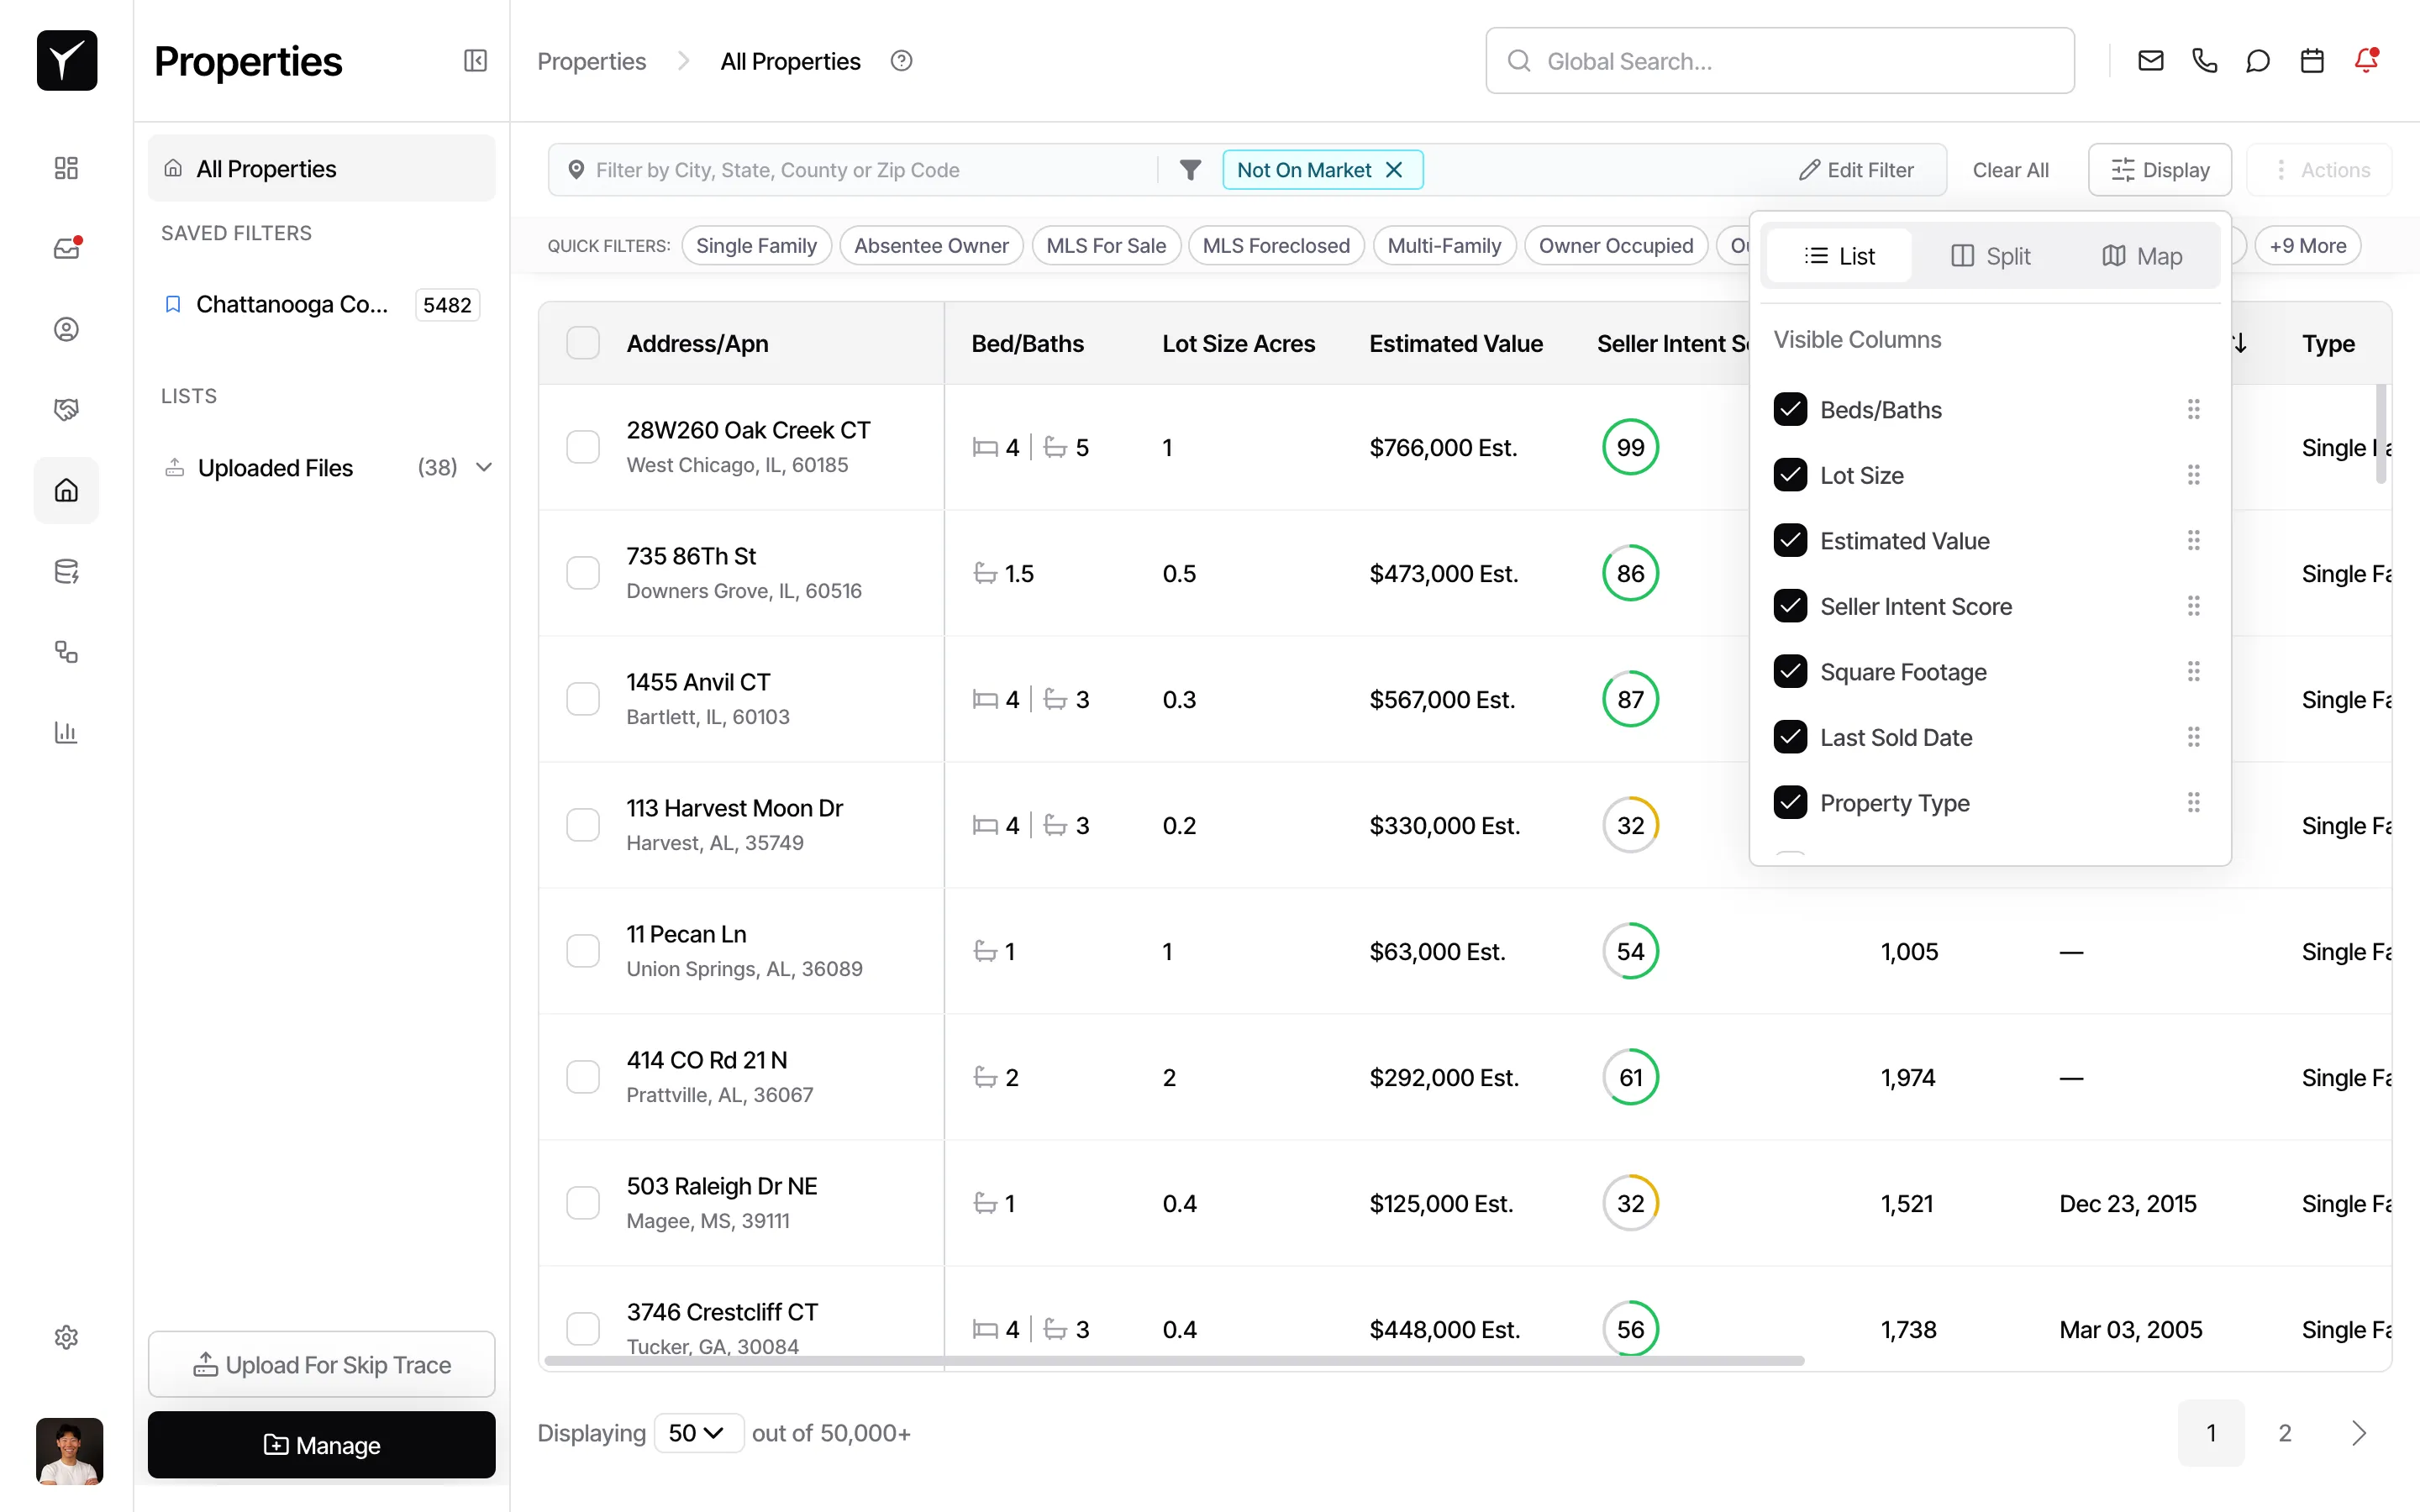Open the +9 More quick filters dropdown

coord(2308,245)
